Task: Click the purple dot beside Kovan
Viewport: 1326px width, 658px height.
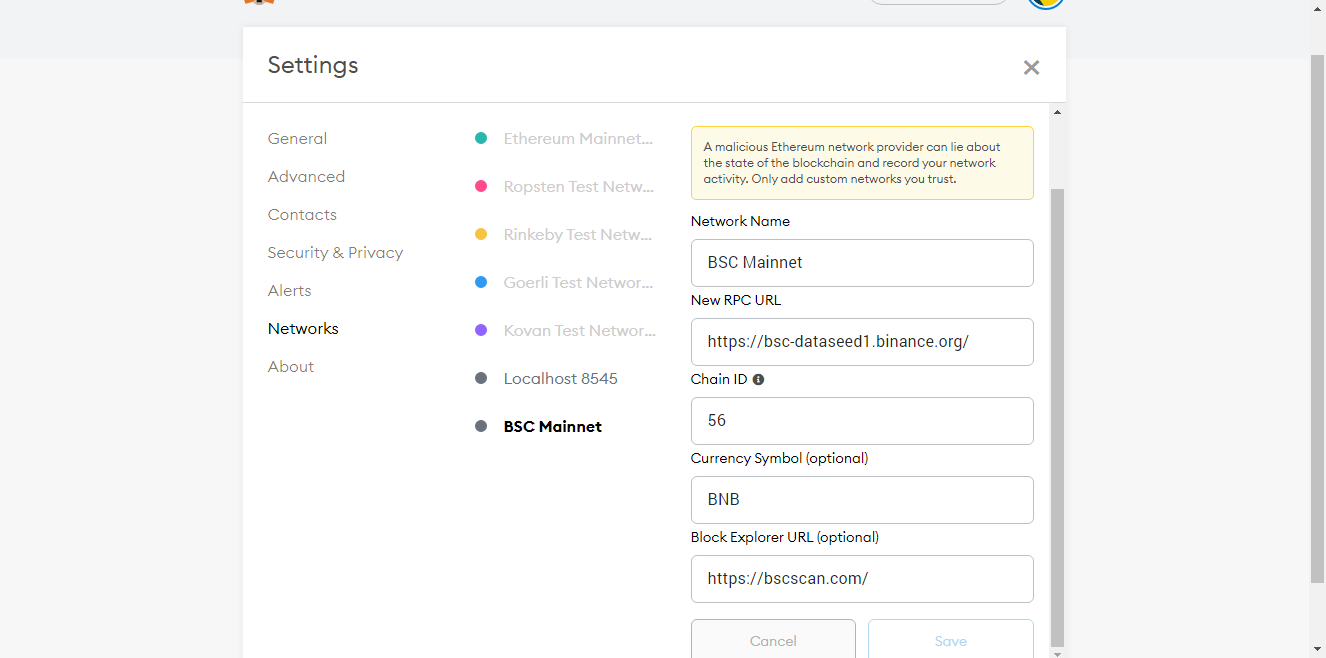Action: (x=481, y=331)
